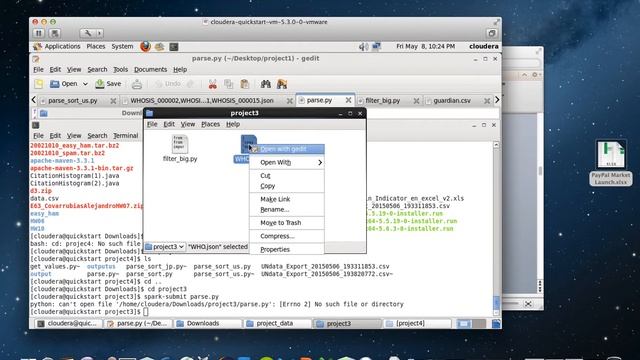Open Properties from context menu
Viewport: 640px width, 360px height.
pos(287,249)
